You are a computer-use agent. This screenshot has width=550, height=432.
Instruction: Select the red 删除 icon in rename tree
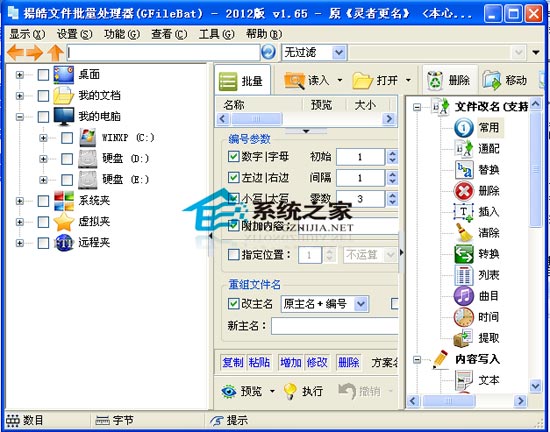point(464,191)
